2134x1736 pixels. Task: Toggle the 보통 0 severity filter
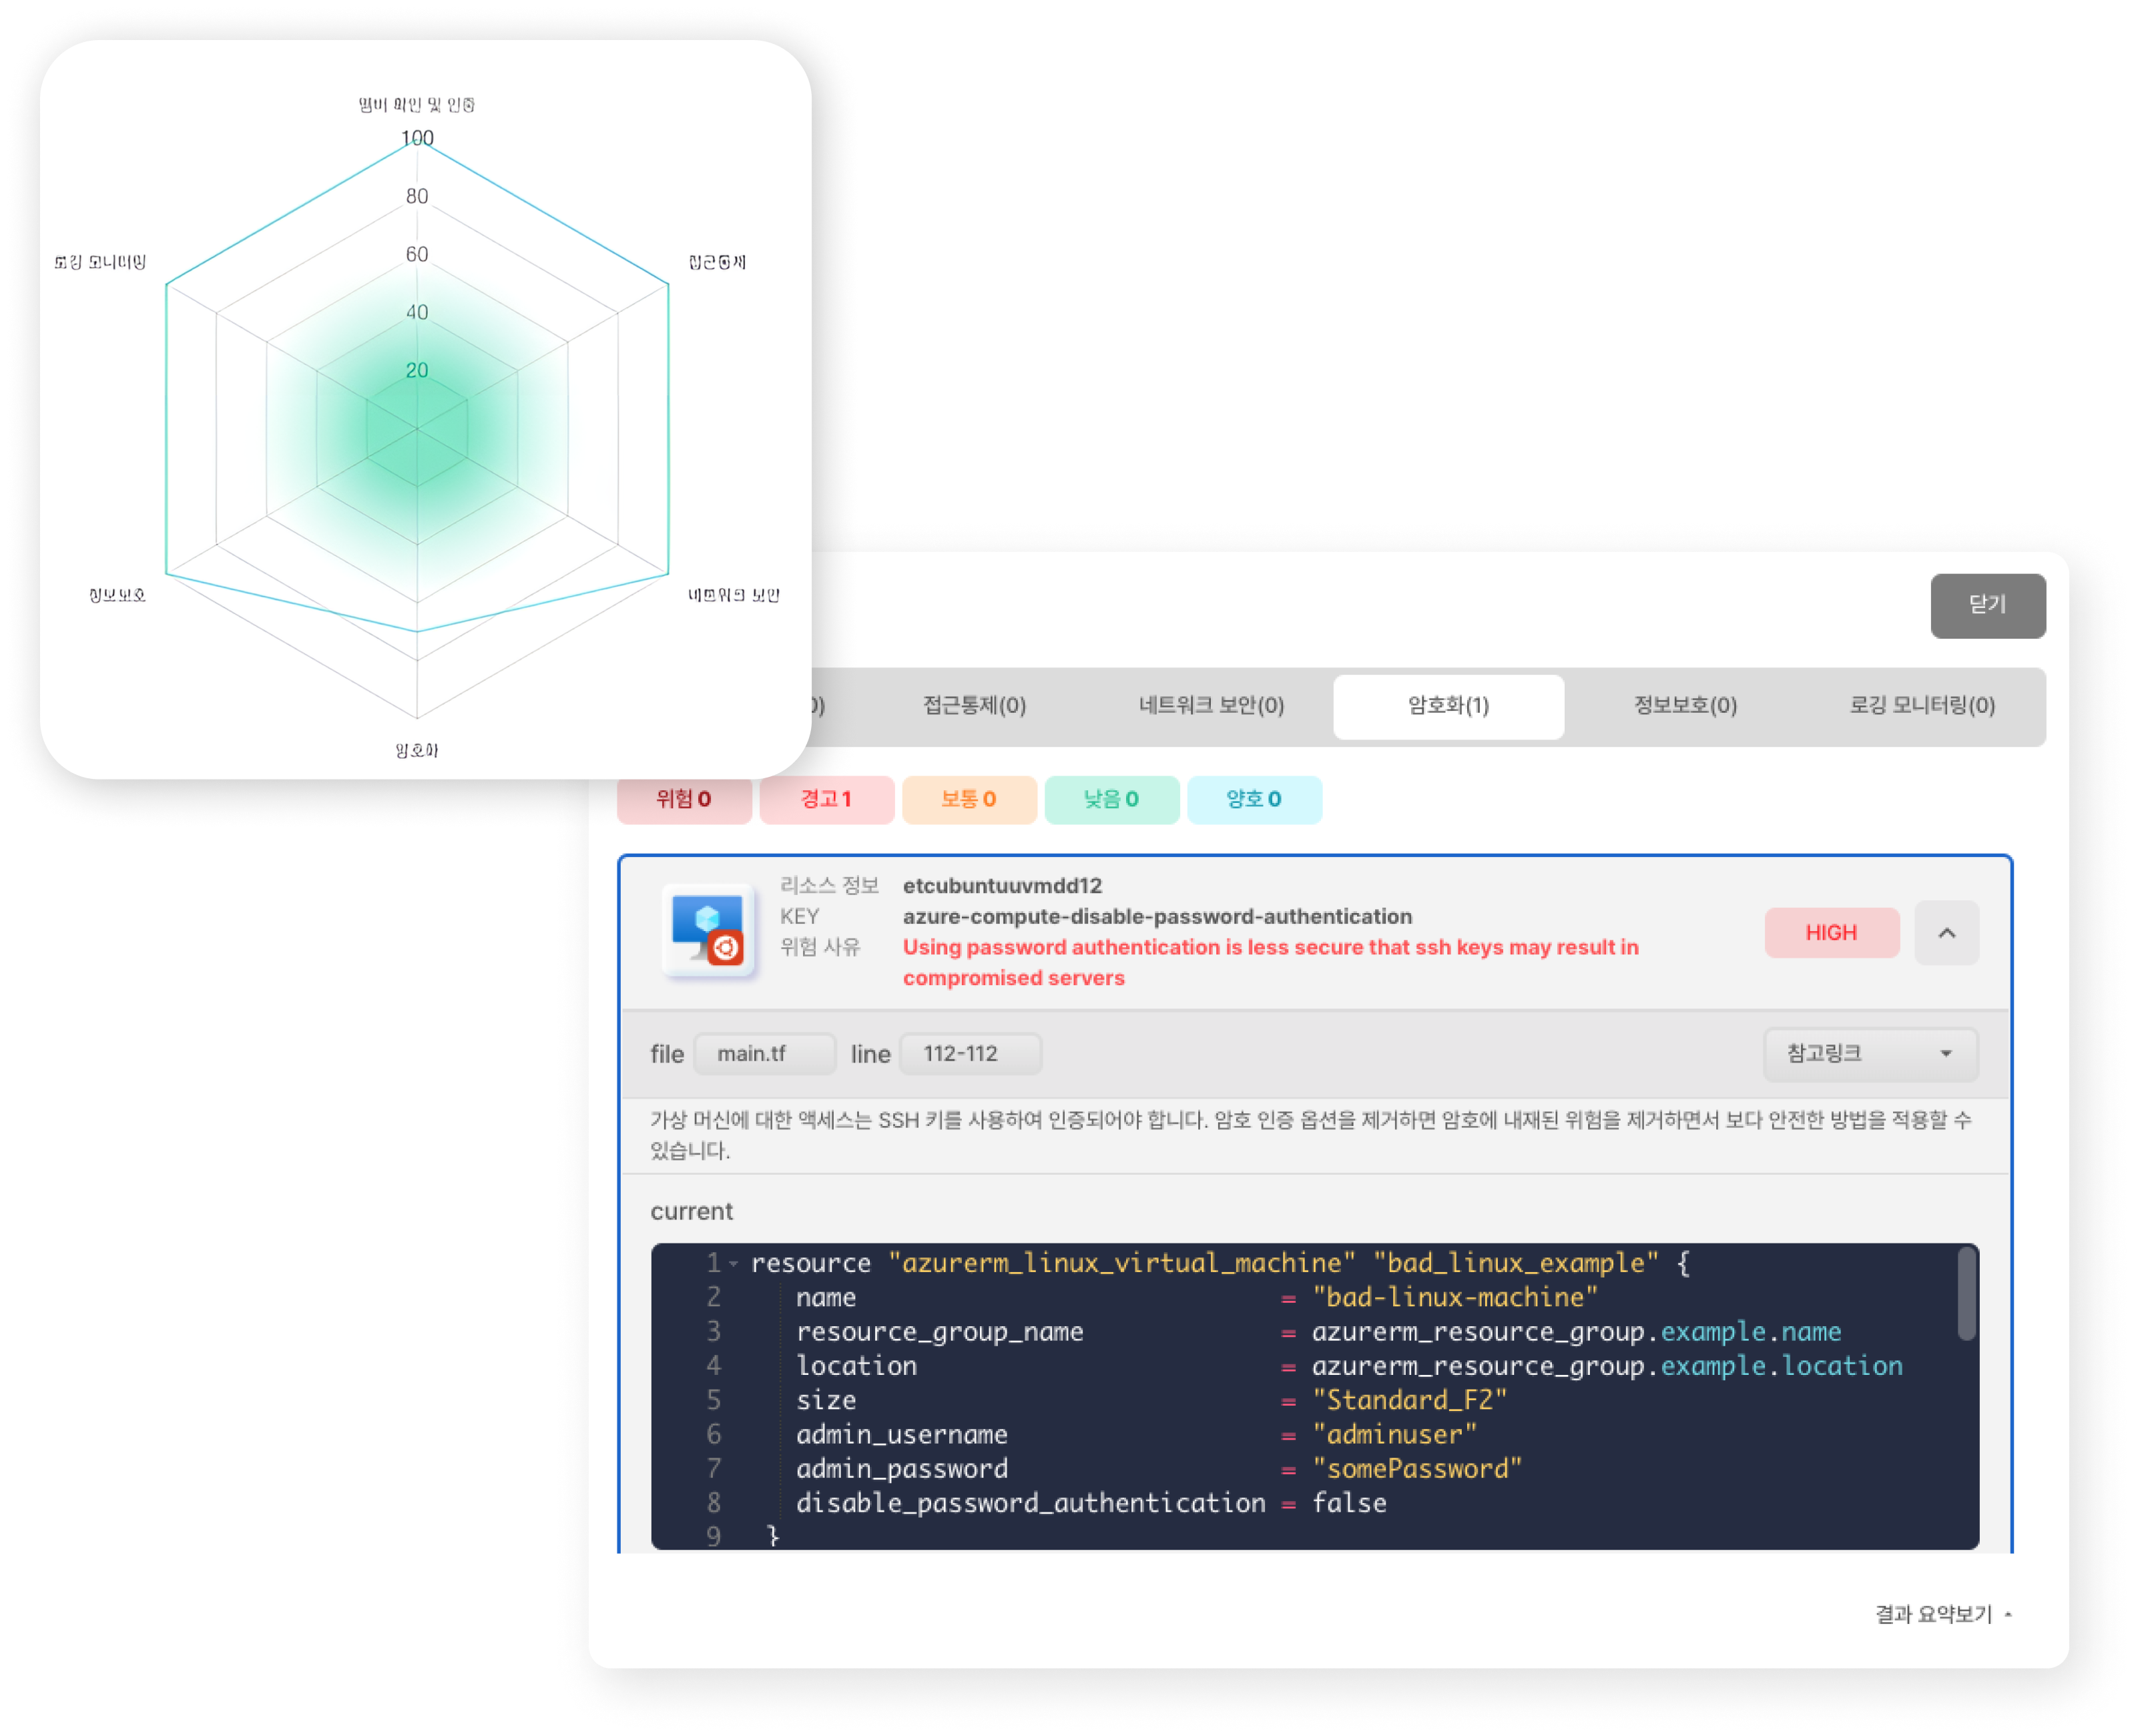pyautogui.click(x=968, y=799)
